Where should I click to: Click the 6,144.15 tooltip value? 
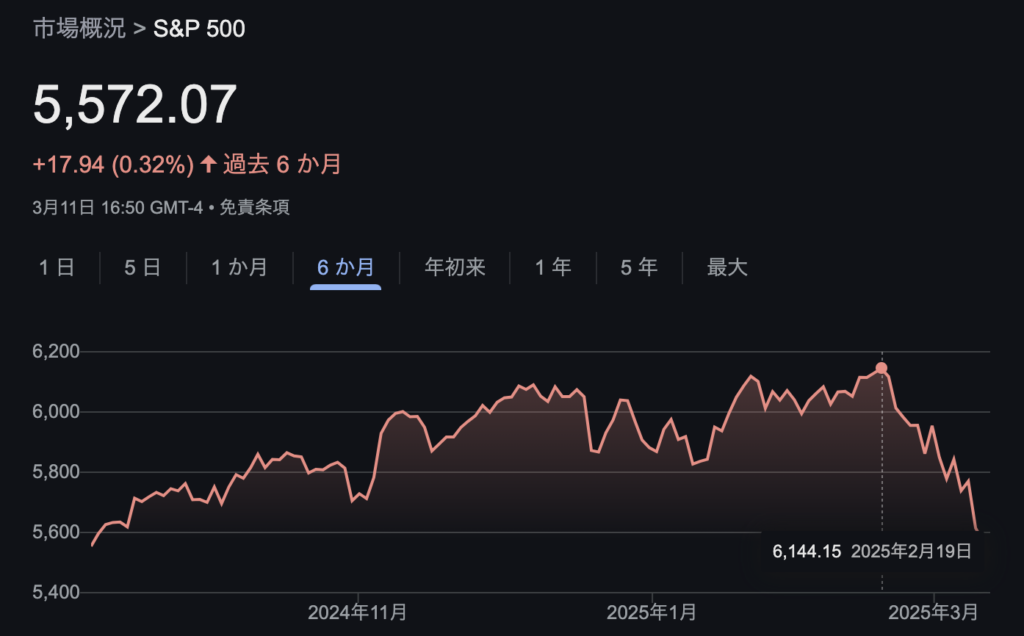pyautogui.click(x=806, y=551)
